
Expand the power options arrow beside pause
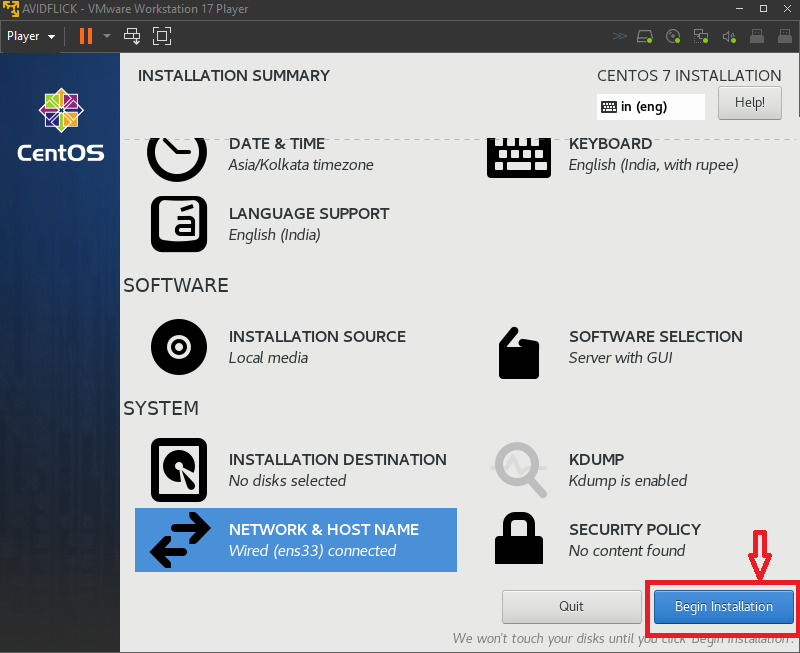point(106,36)
